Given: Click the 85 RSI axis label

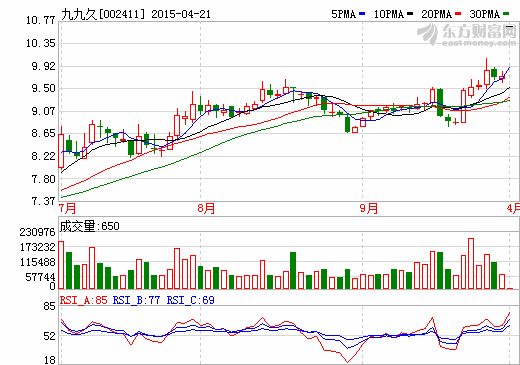Looking at the screenshot, I should click(x=49, y=306).
